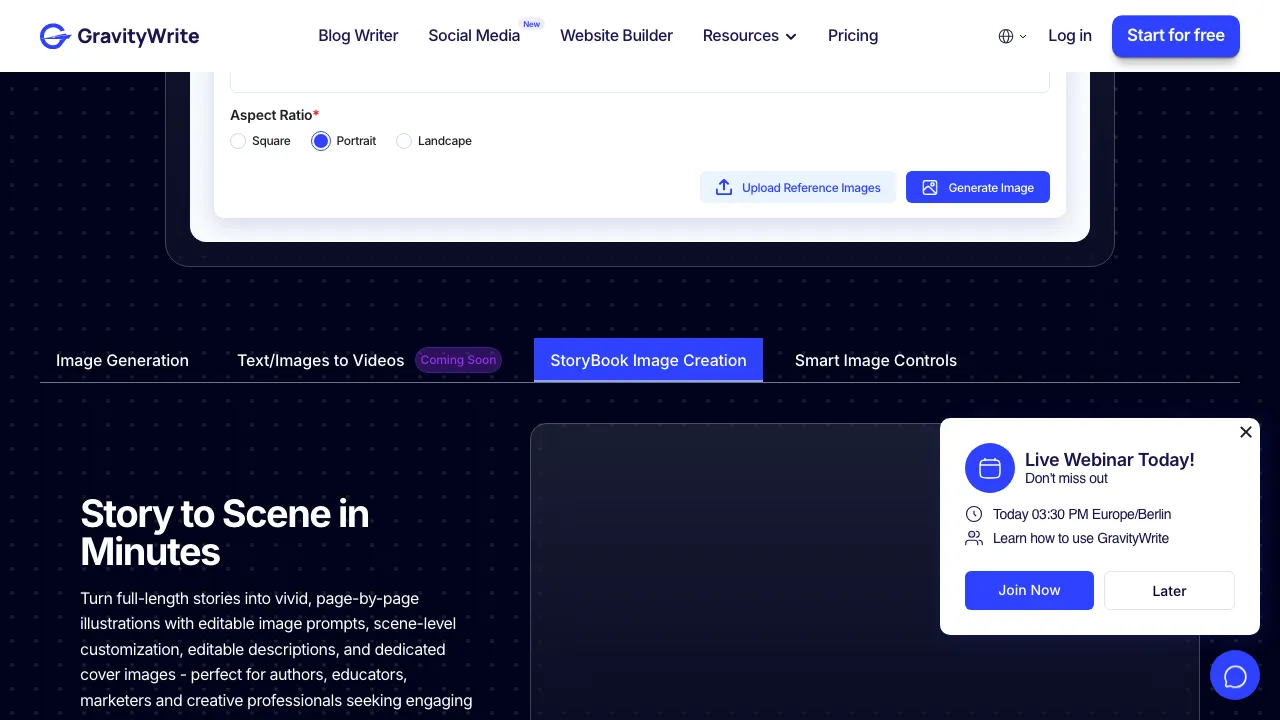Switch to the Image Generation tab
The image size is (1280, 720).
[x=122, y=360]
